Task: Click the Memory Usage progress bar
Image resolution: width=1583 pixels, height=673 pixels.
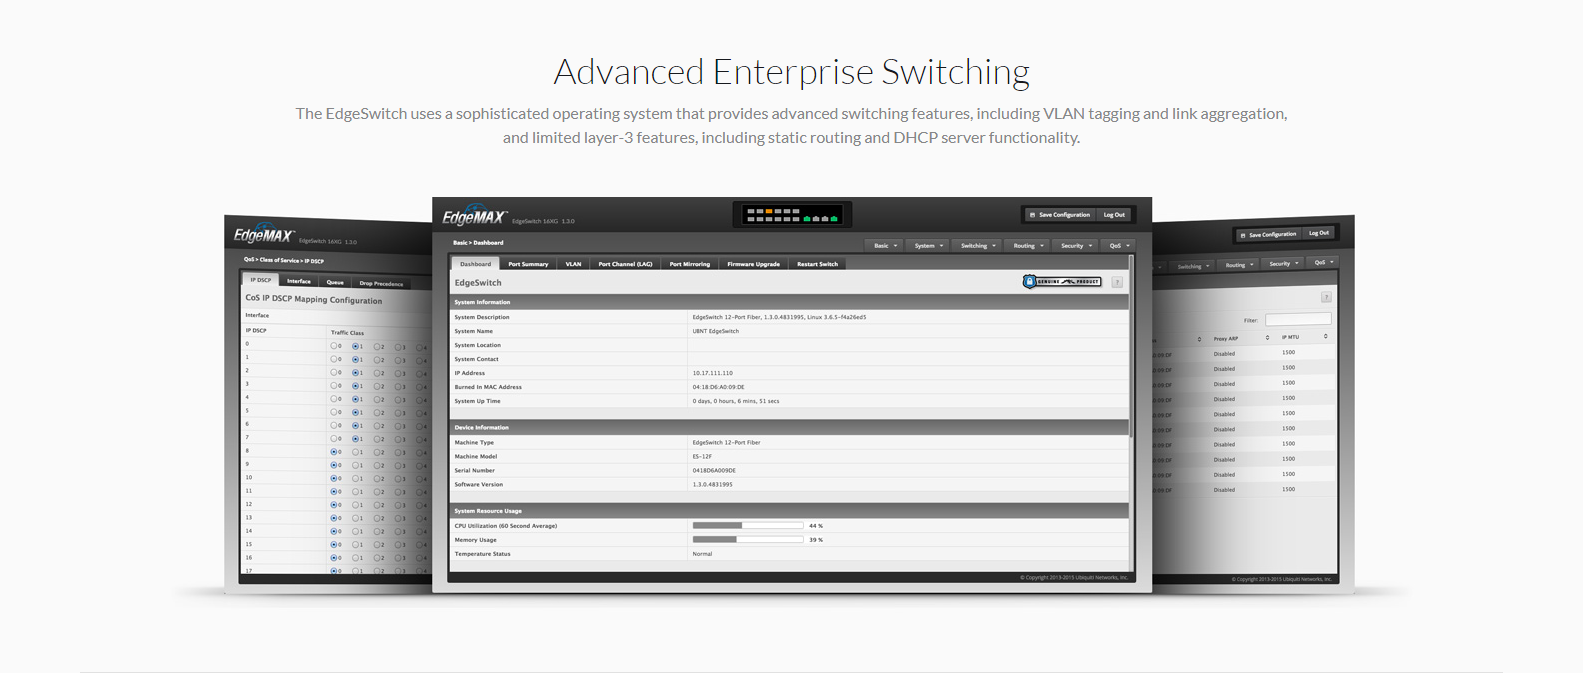Action: point(748,539)
